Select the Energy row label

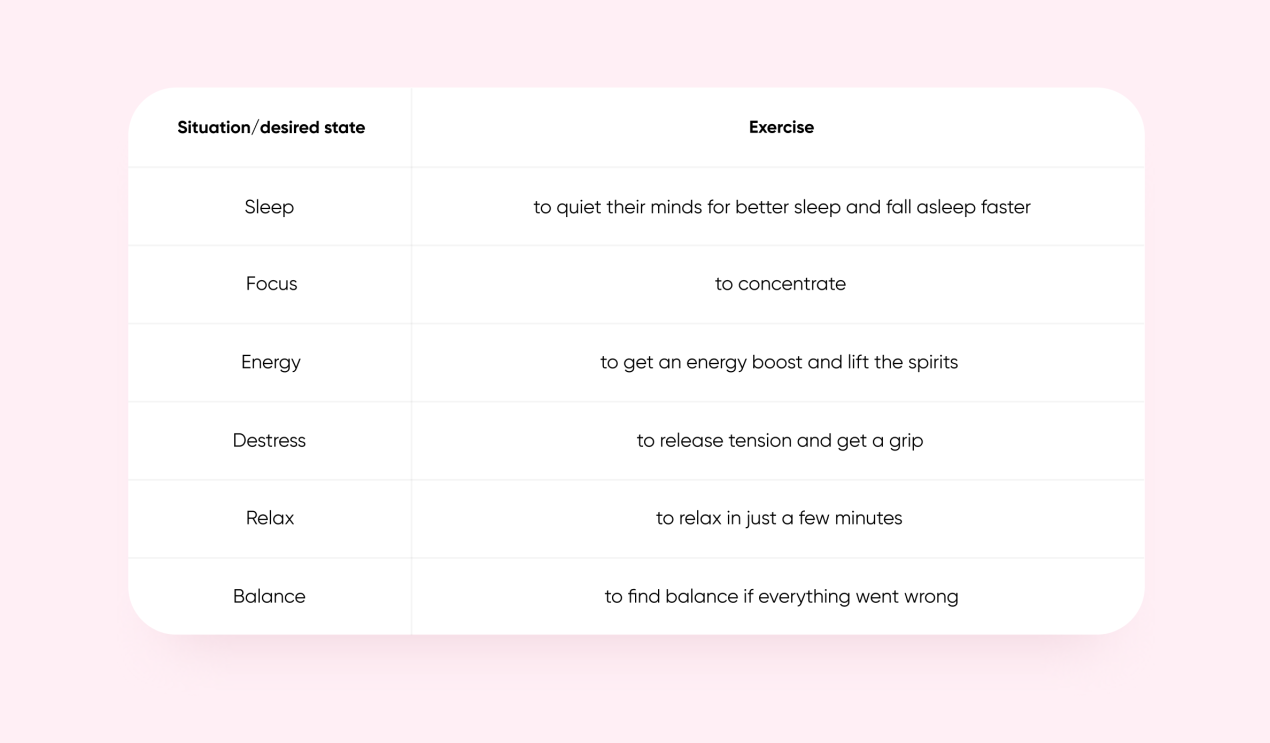[271, 362]
